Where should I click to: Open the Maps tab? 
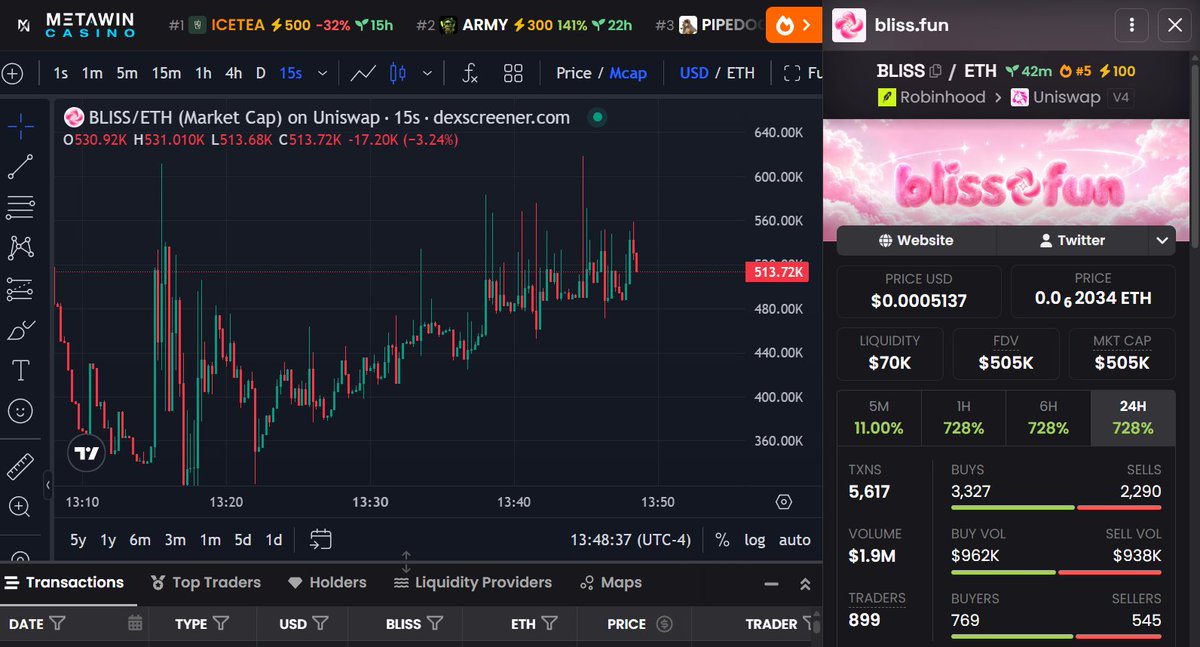[x=610, y=582]
